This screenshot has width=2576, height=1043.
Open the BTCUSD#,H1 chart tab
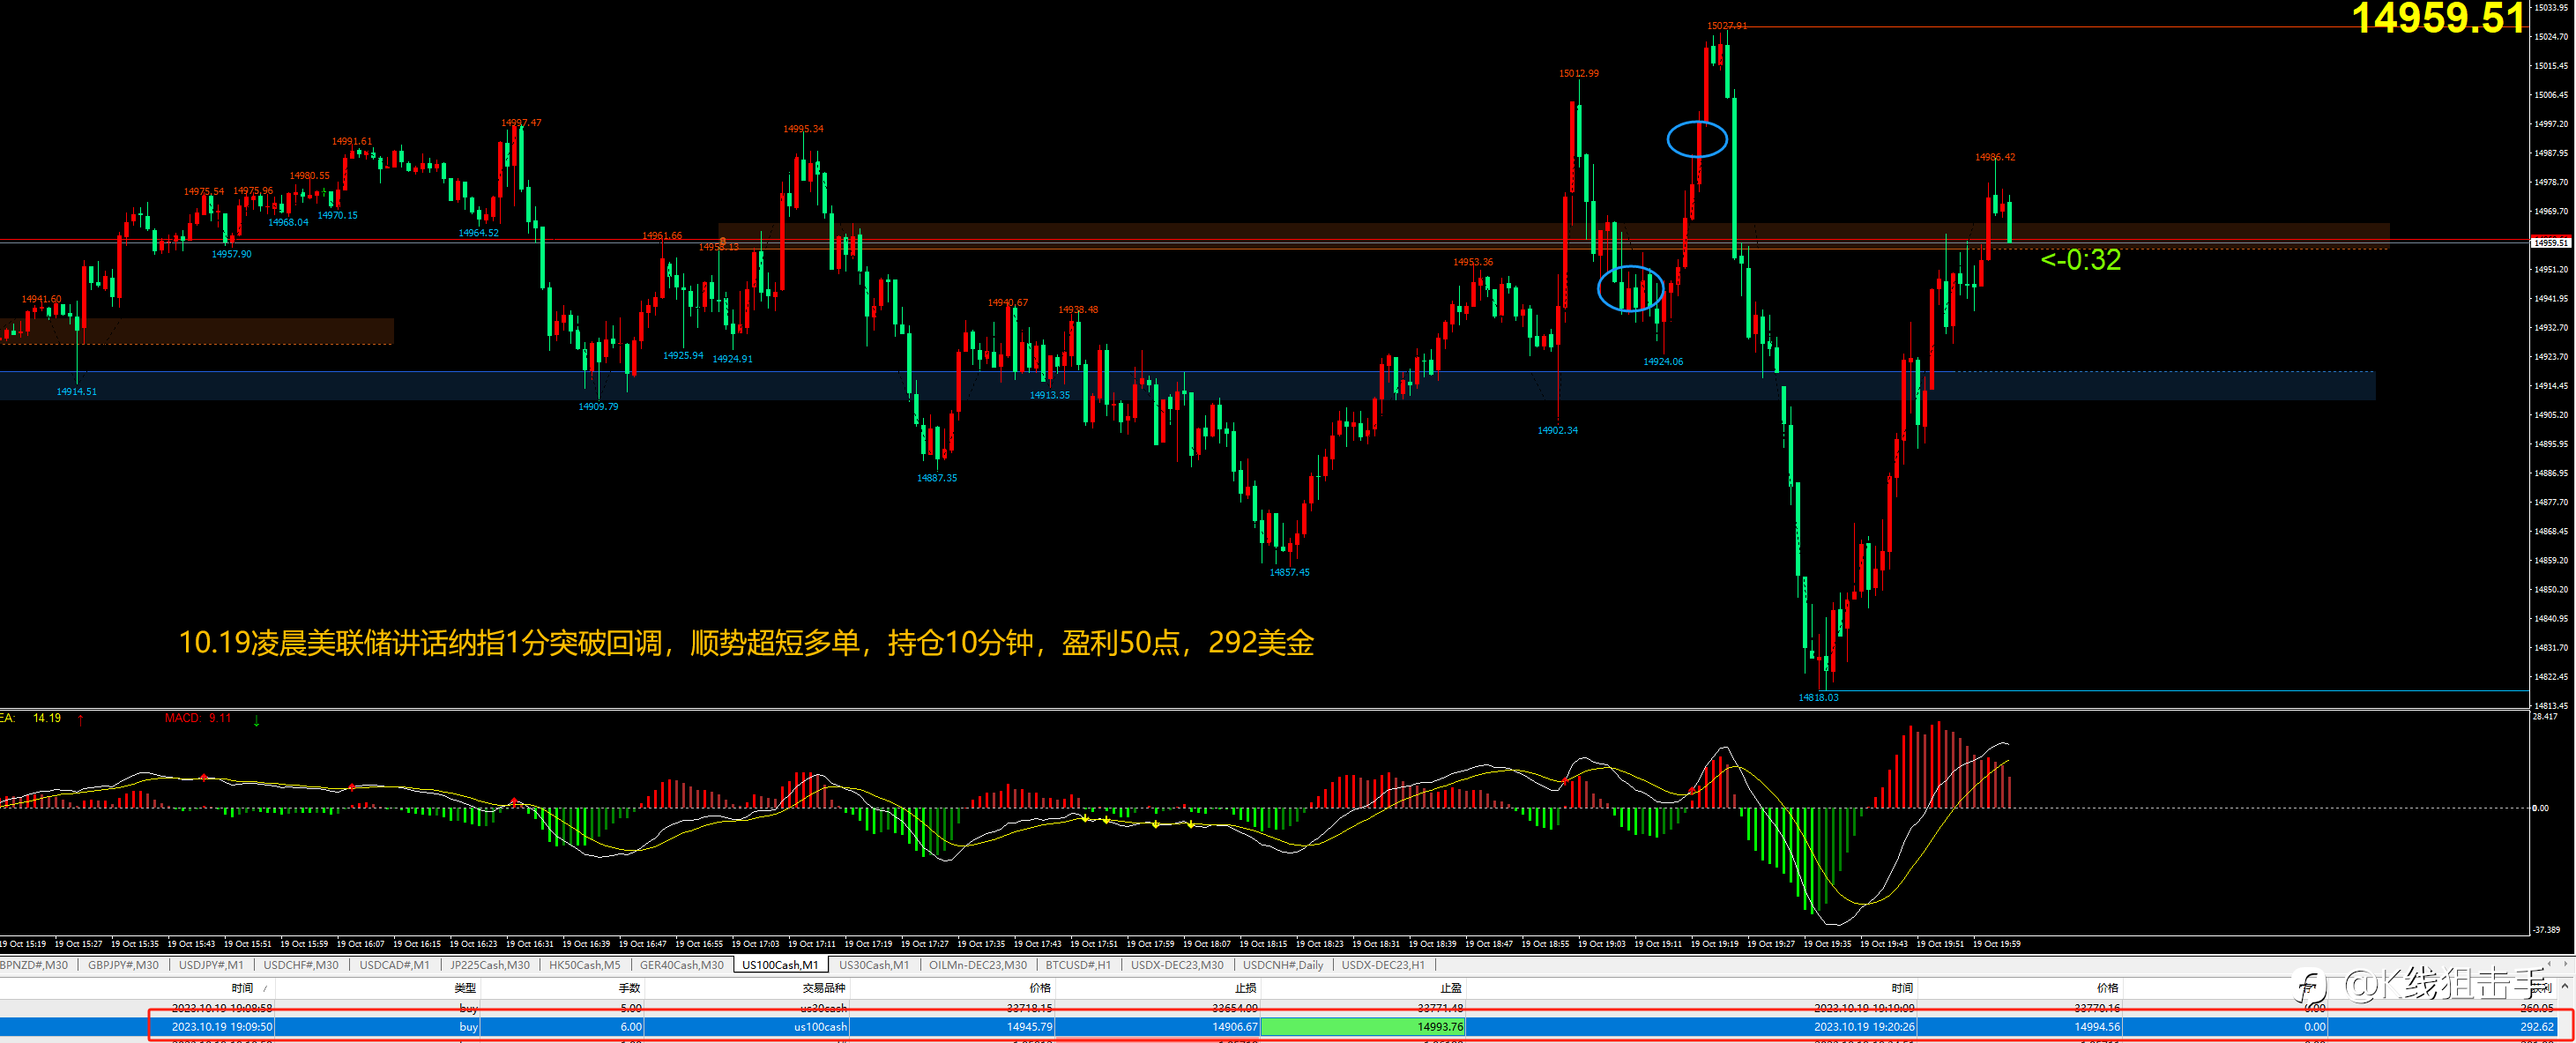tap(1077, 965)
